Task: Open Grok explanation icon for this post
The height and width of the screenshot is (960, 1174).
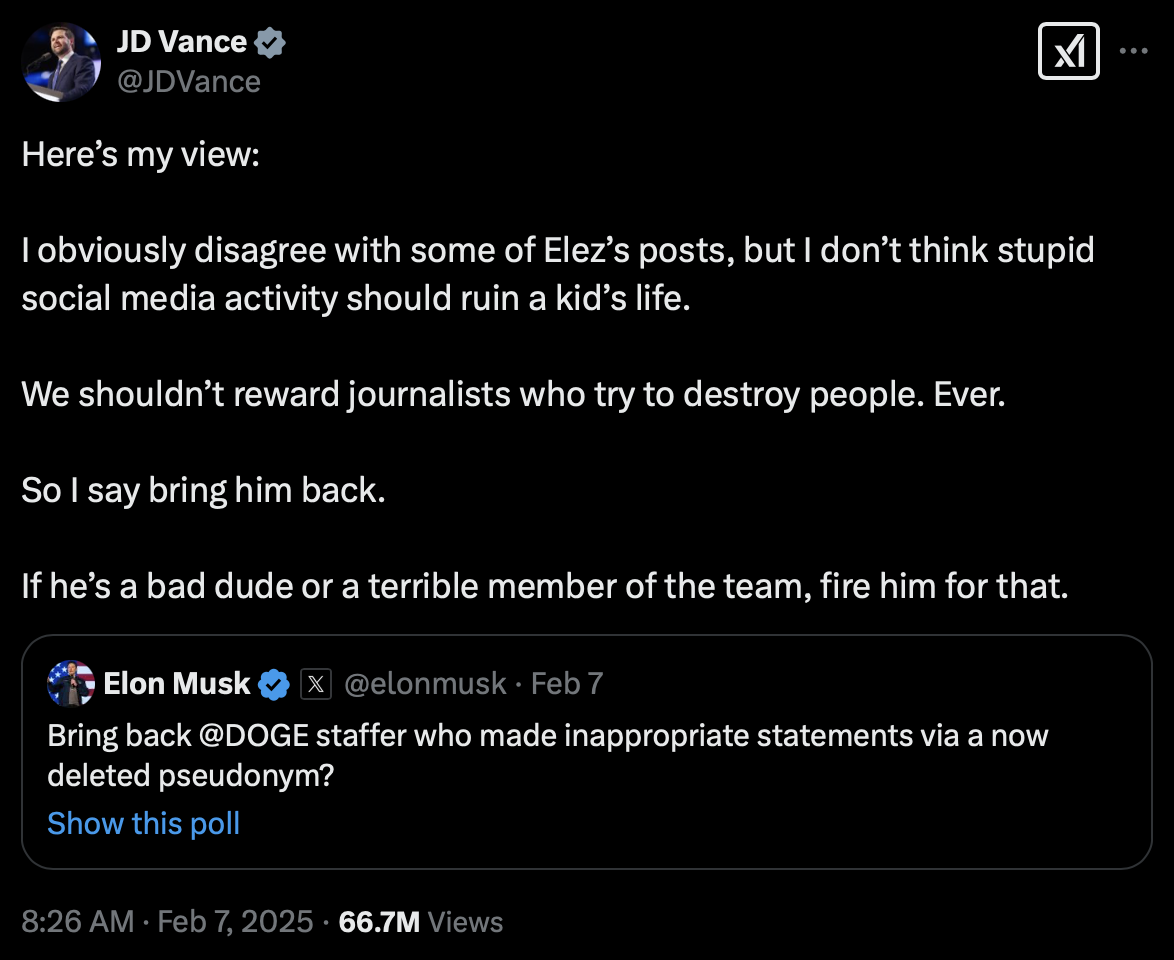Action: pos(1069,51)
